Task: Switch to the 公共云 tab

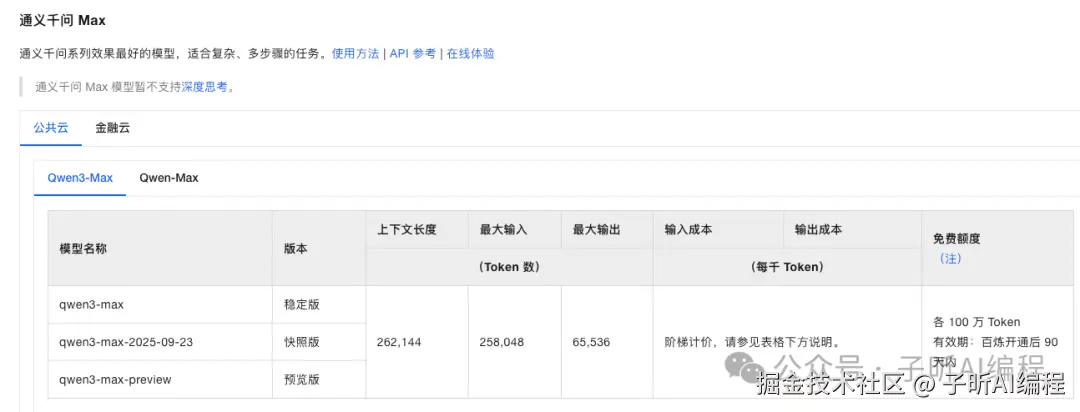Action: coord(50,128)
